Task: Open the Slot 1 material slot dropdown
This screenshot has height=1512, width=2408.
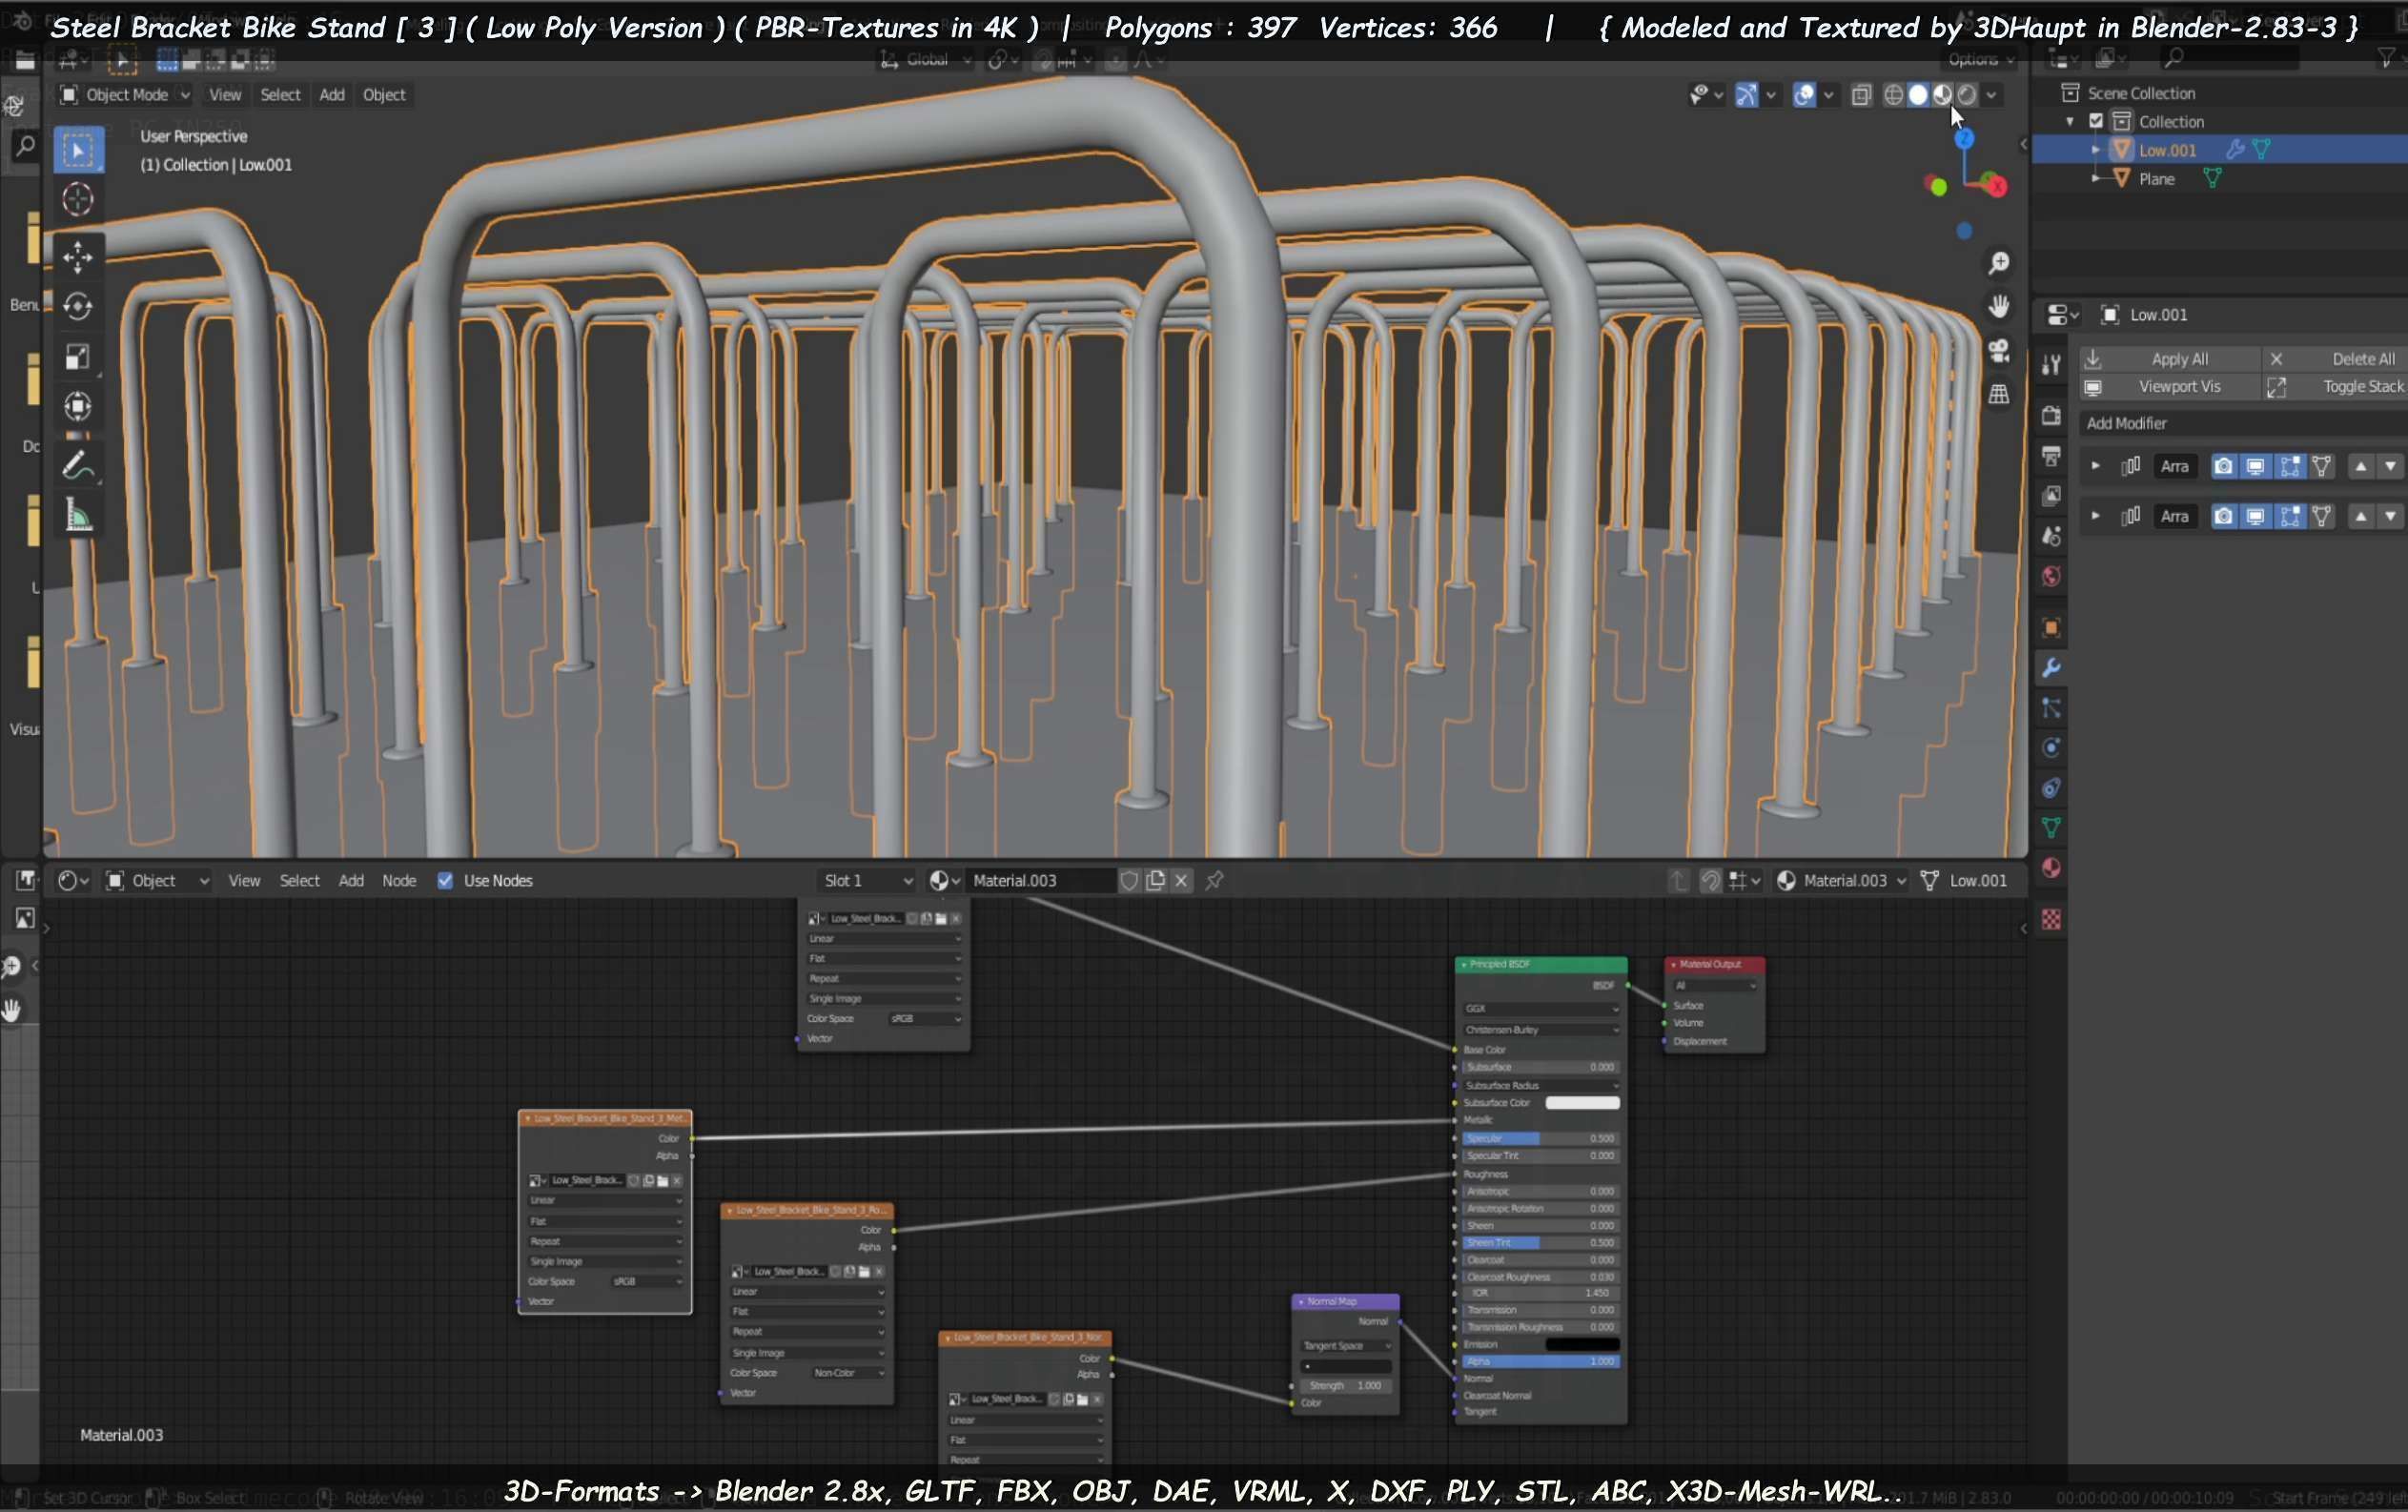Action: click(866, 880)
